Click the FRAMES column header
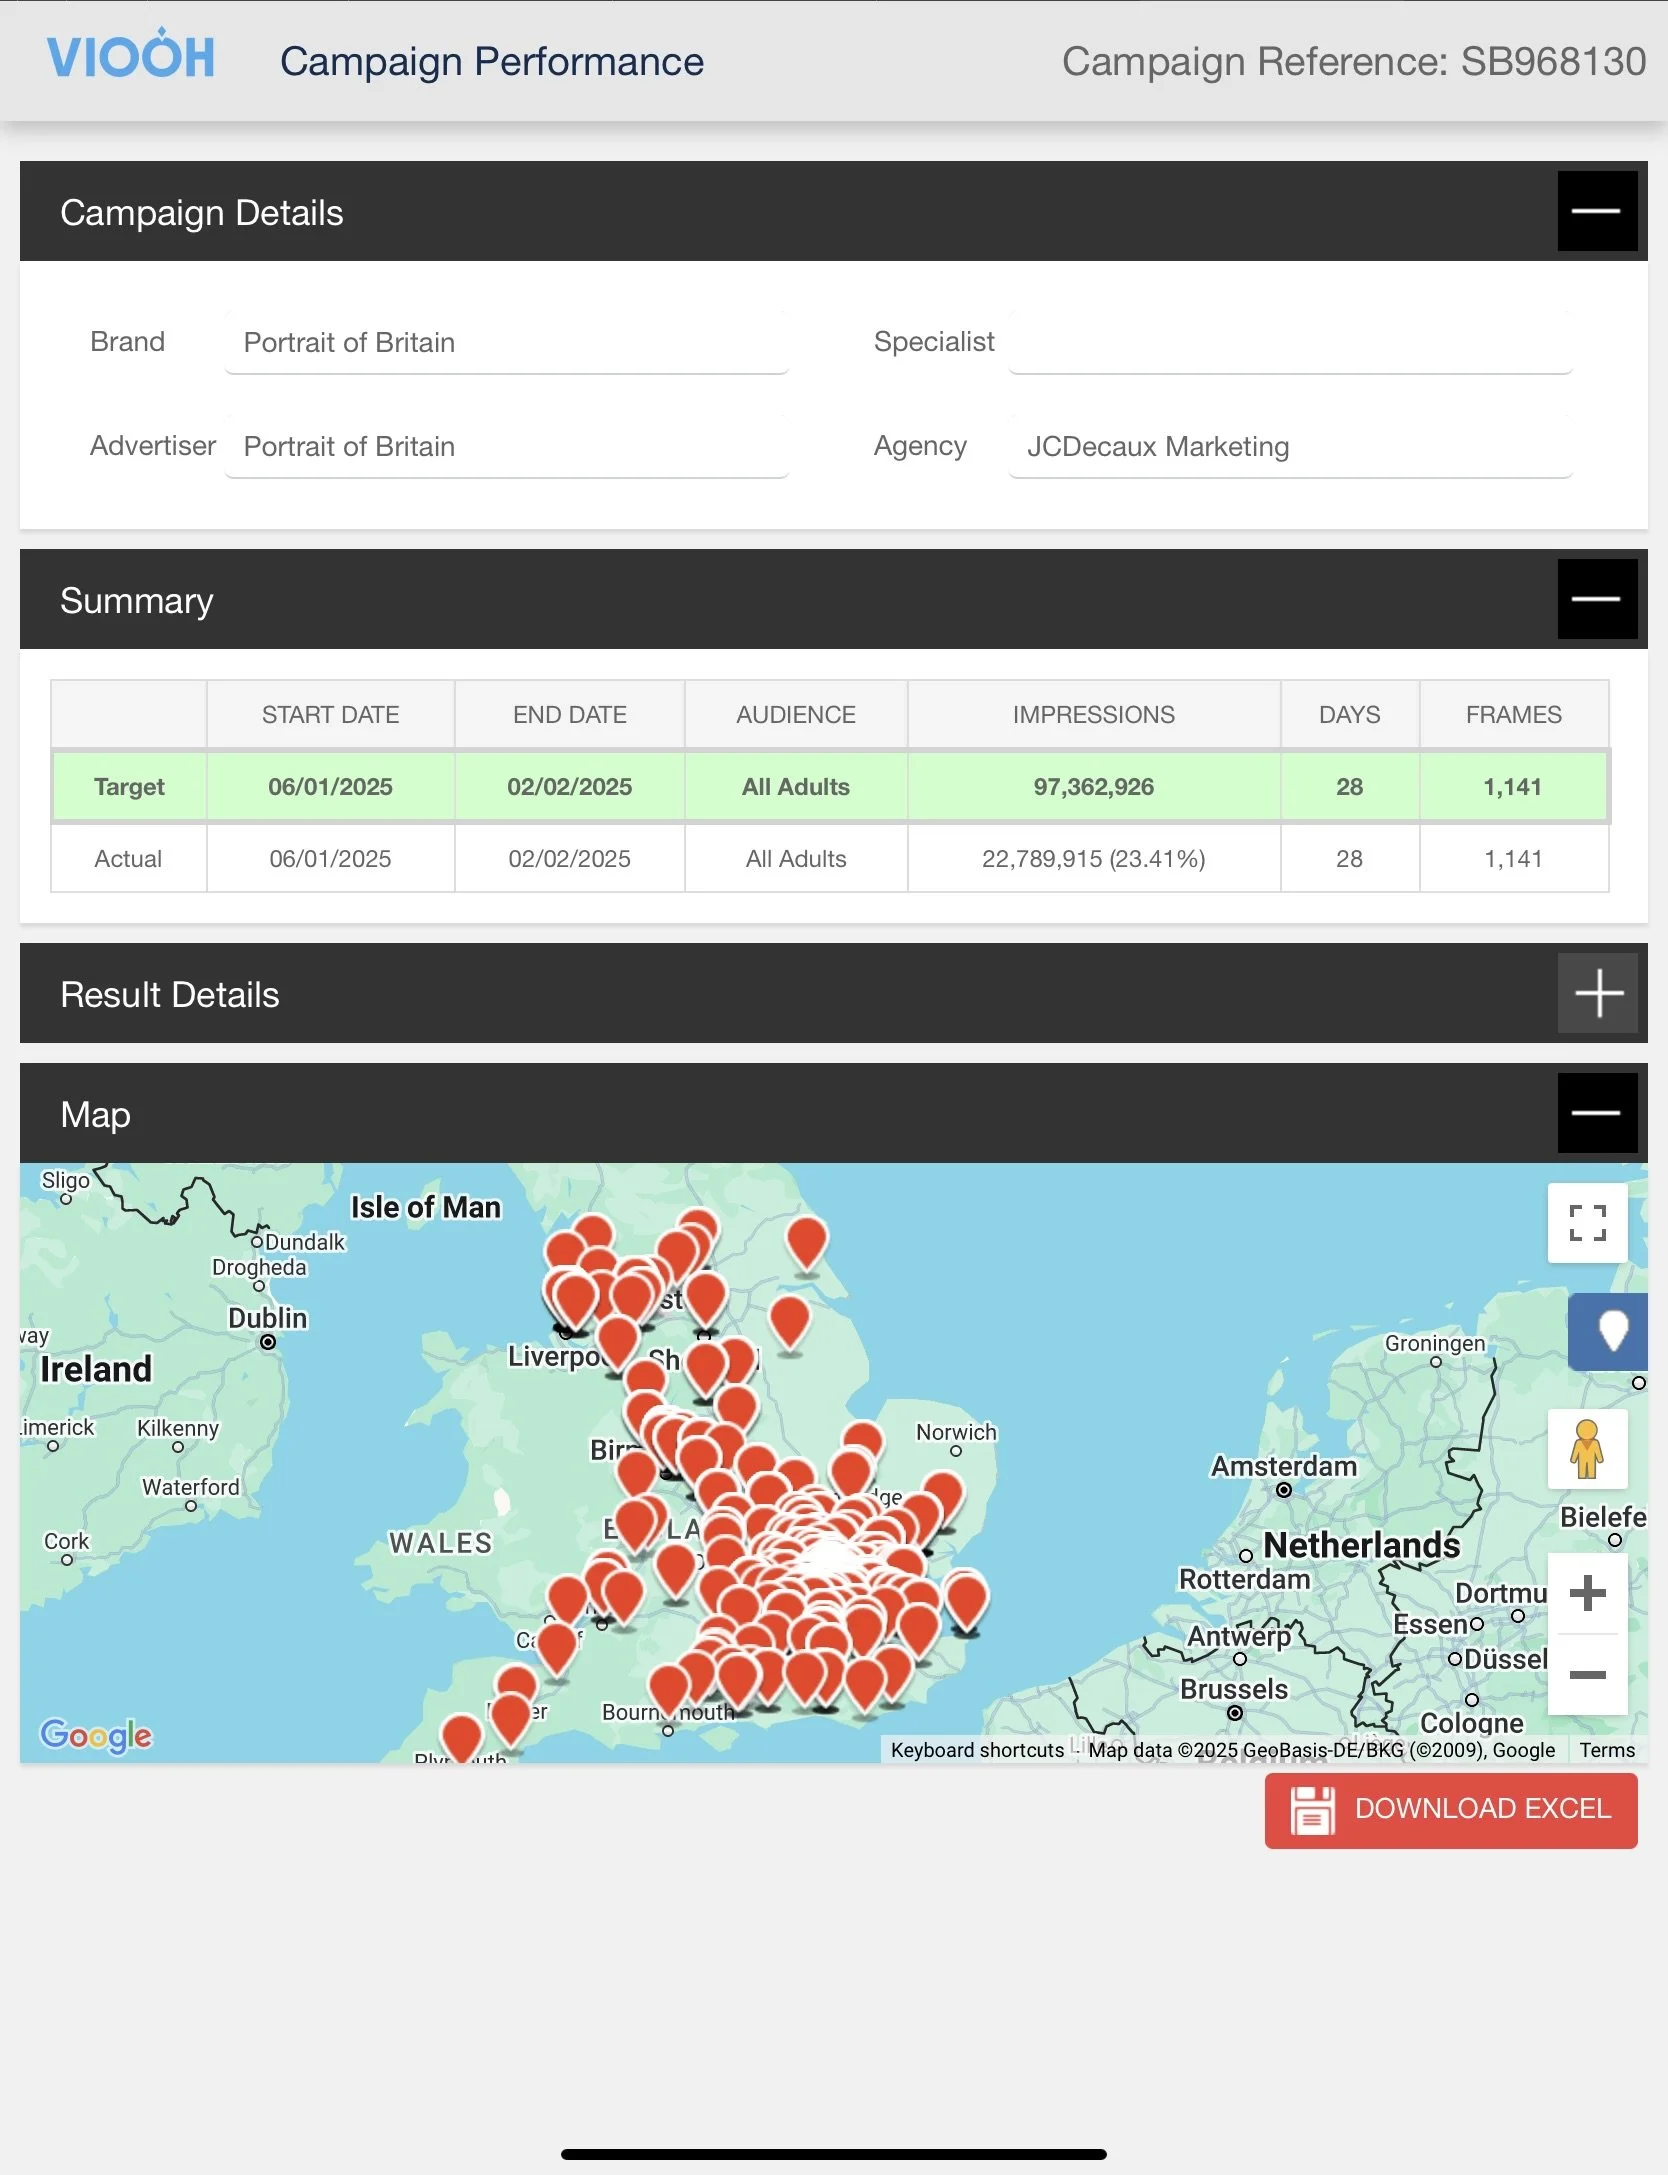This screenshot has height=2175, width=1668. coord(1514,714)
